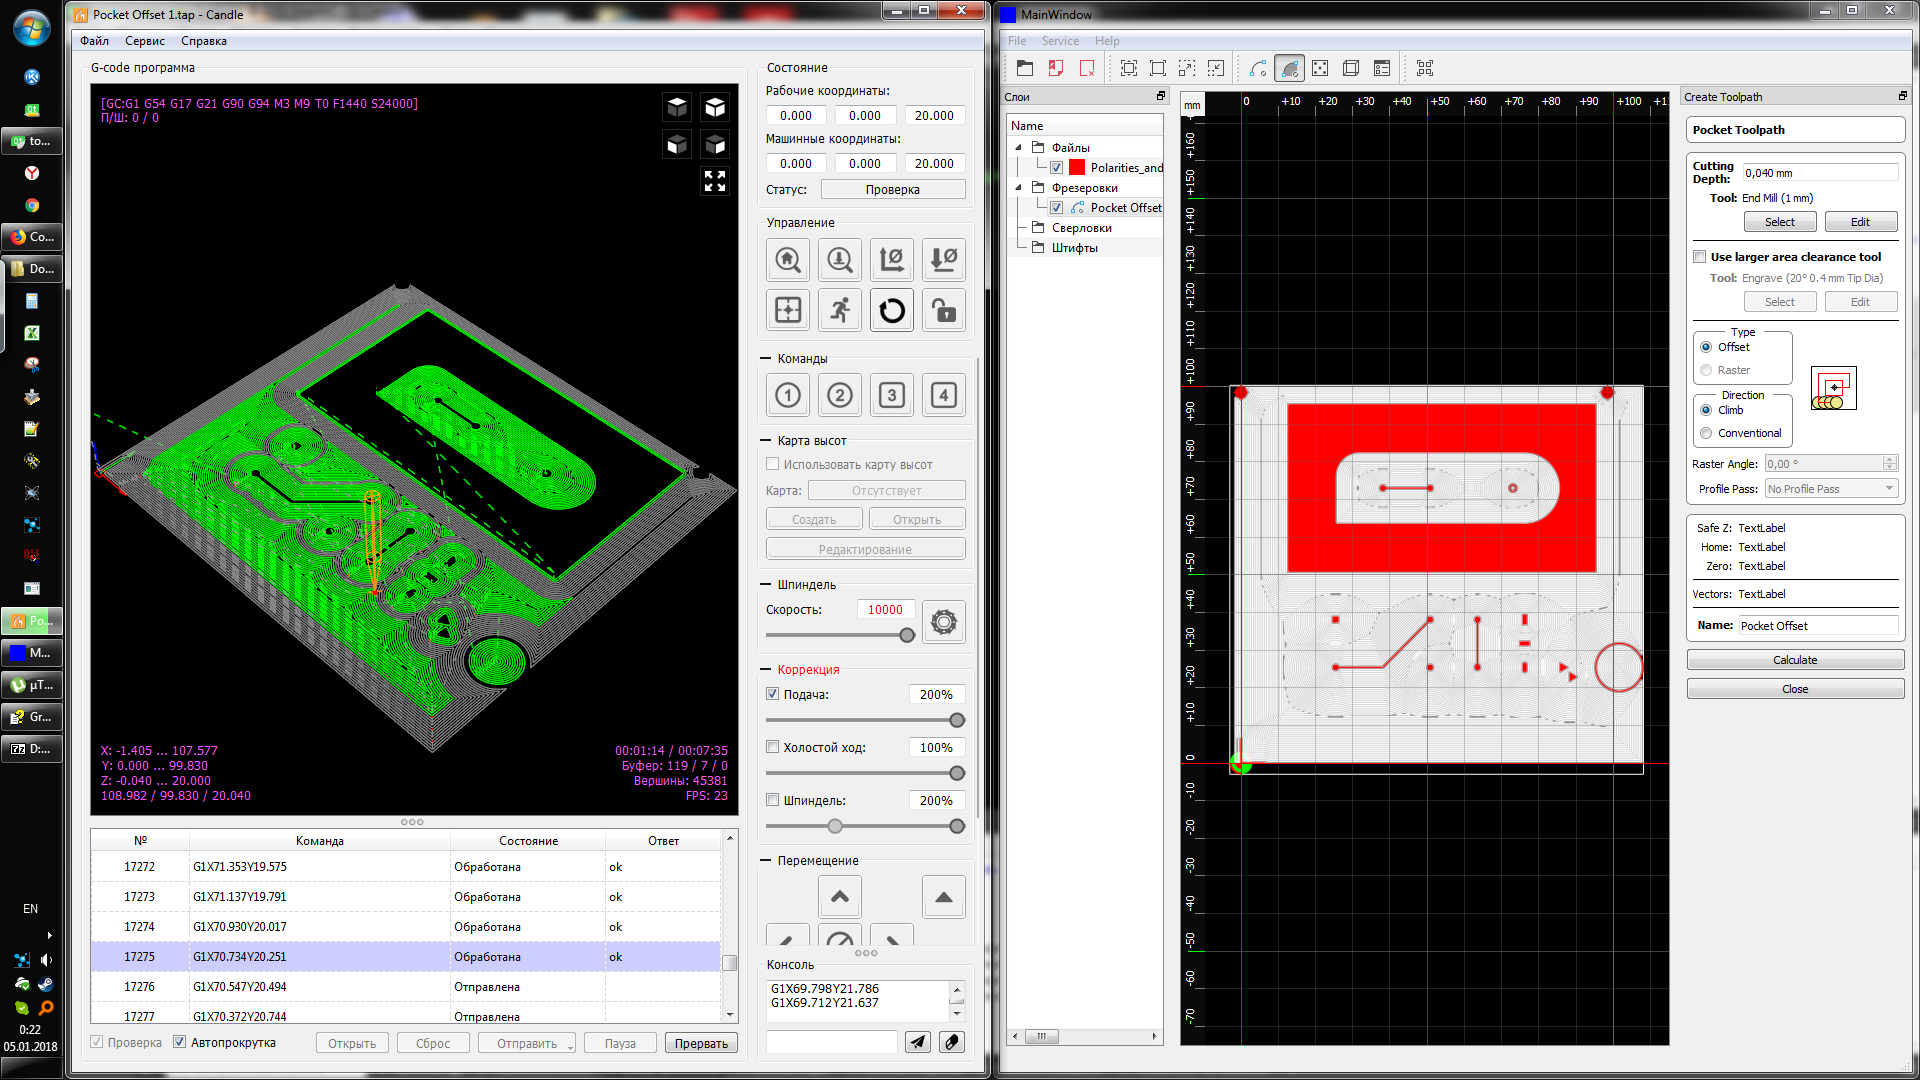
Task: Click the open folder icon in MainWindow toolbar
Action: pyautogui.click(x=1024, y=68)
